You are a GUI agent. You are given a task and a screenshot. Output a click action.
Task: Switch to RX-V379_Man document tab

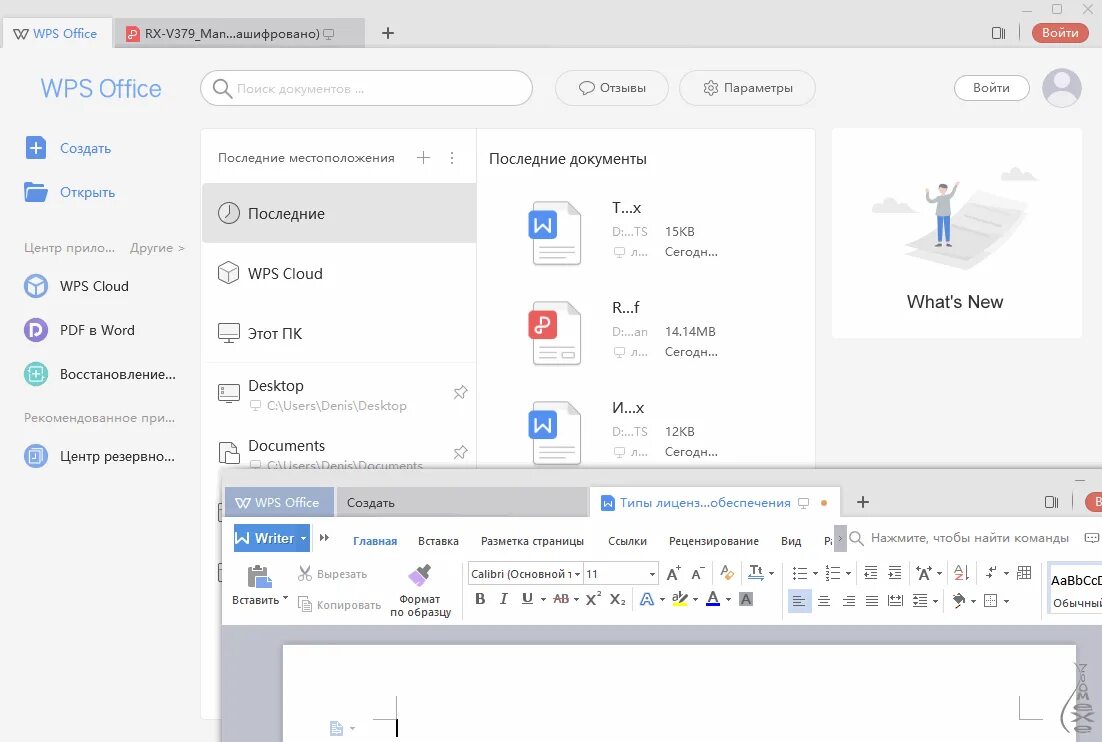pos(239,33)
